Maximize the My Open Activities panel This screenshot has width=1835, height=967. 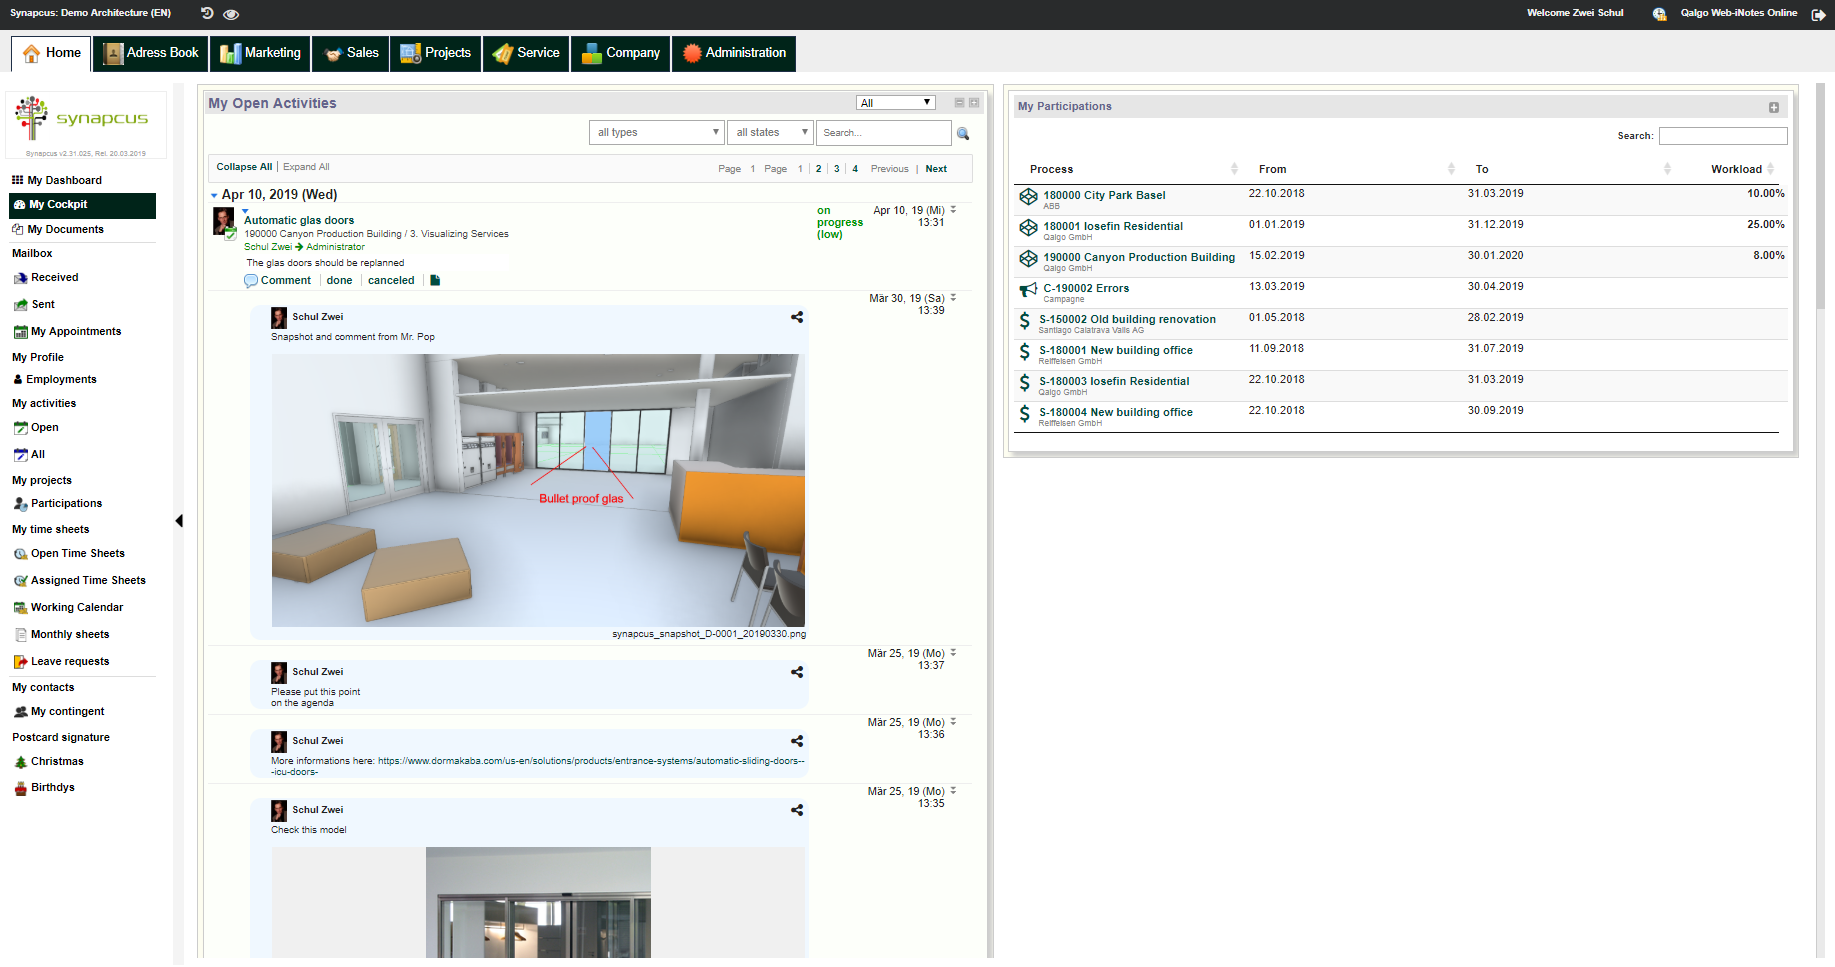[x=974, y=103]
